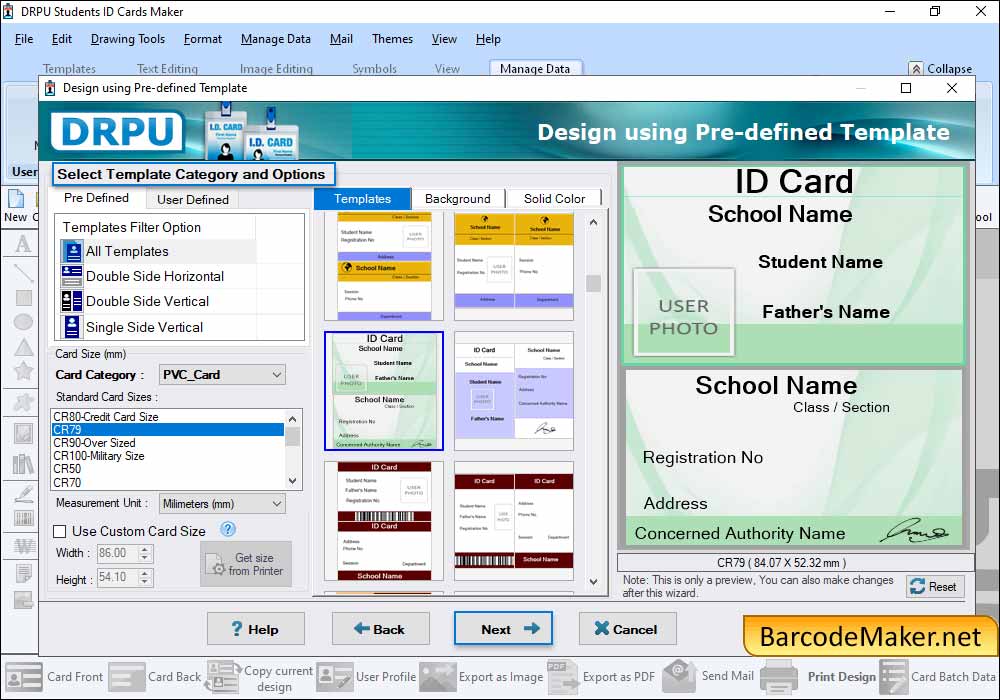Choose the Single Side Vertical icon
This screenshot has width=1000, height=700.
click(x=71, y=327)
